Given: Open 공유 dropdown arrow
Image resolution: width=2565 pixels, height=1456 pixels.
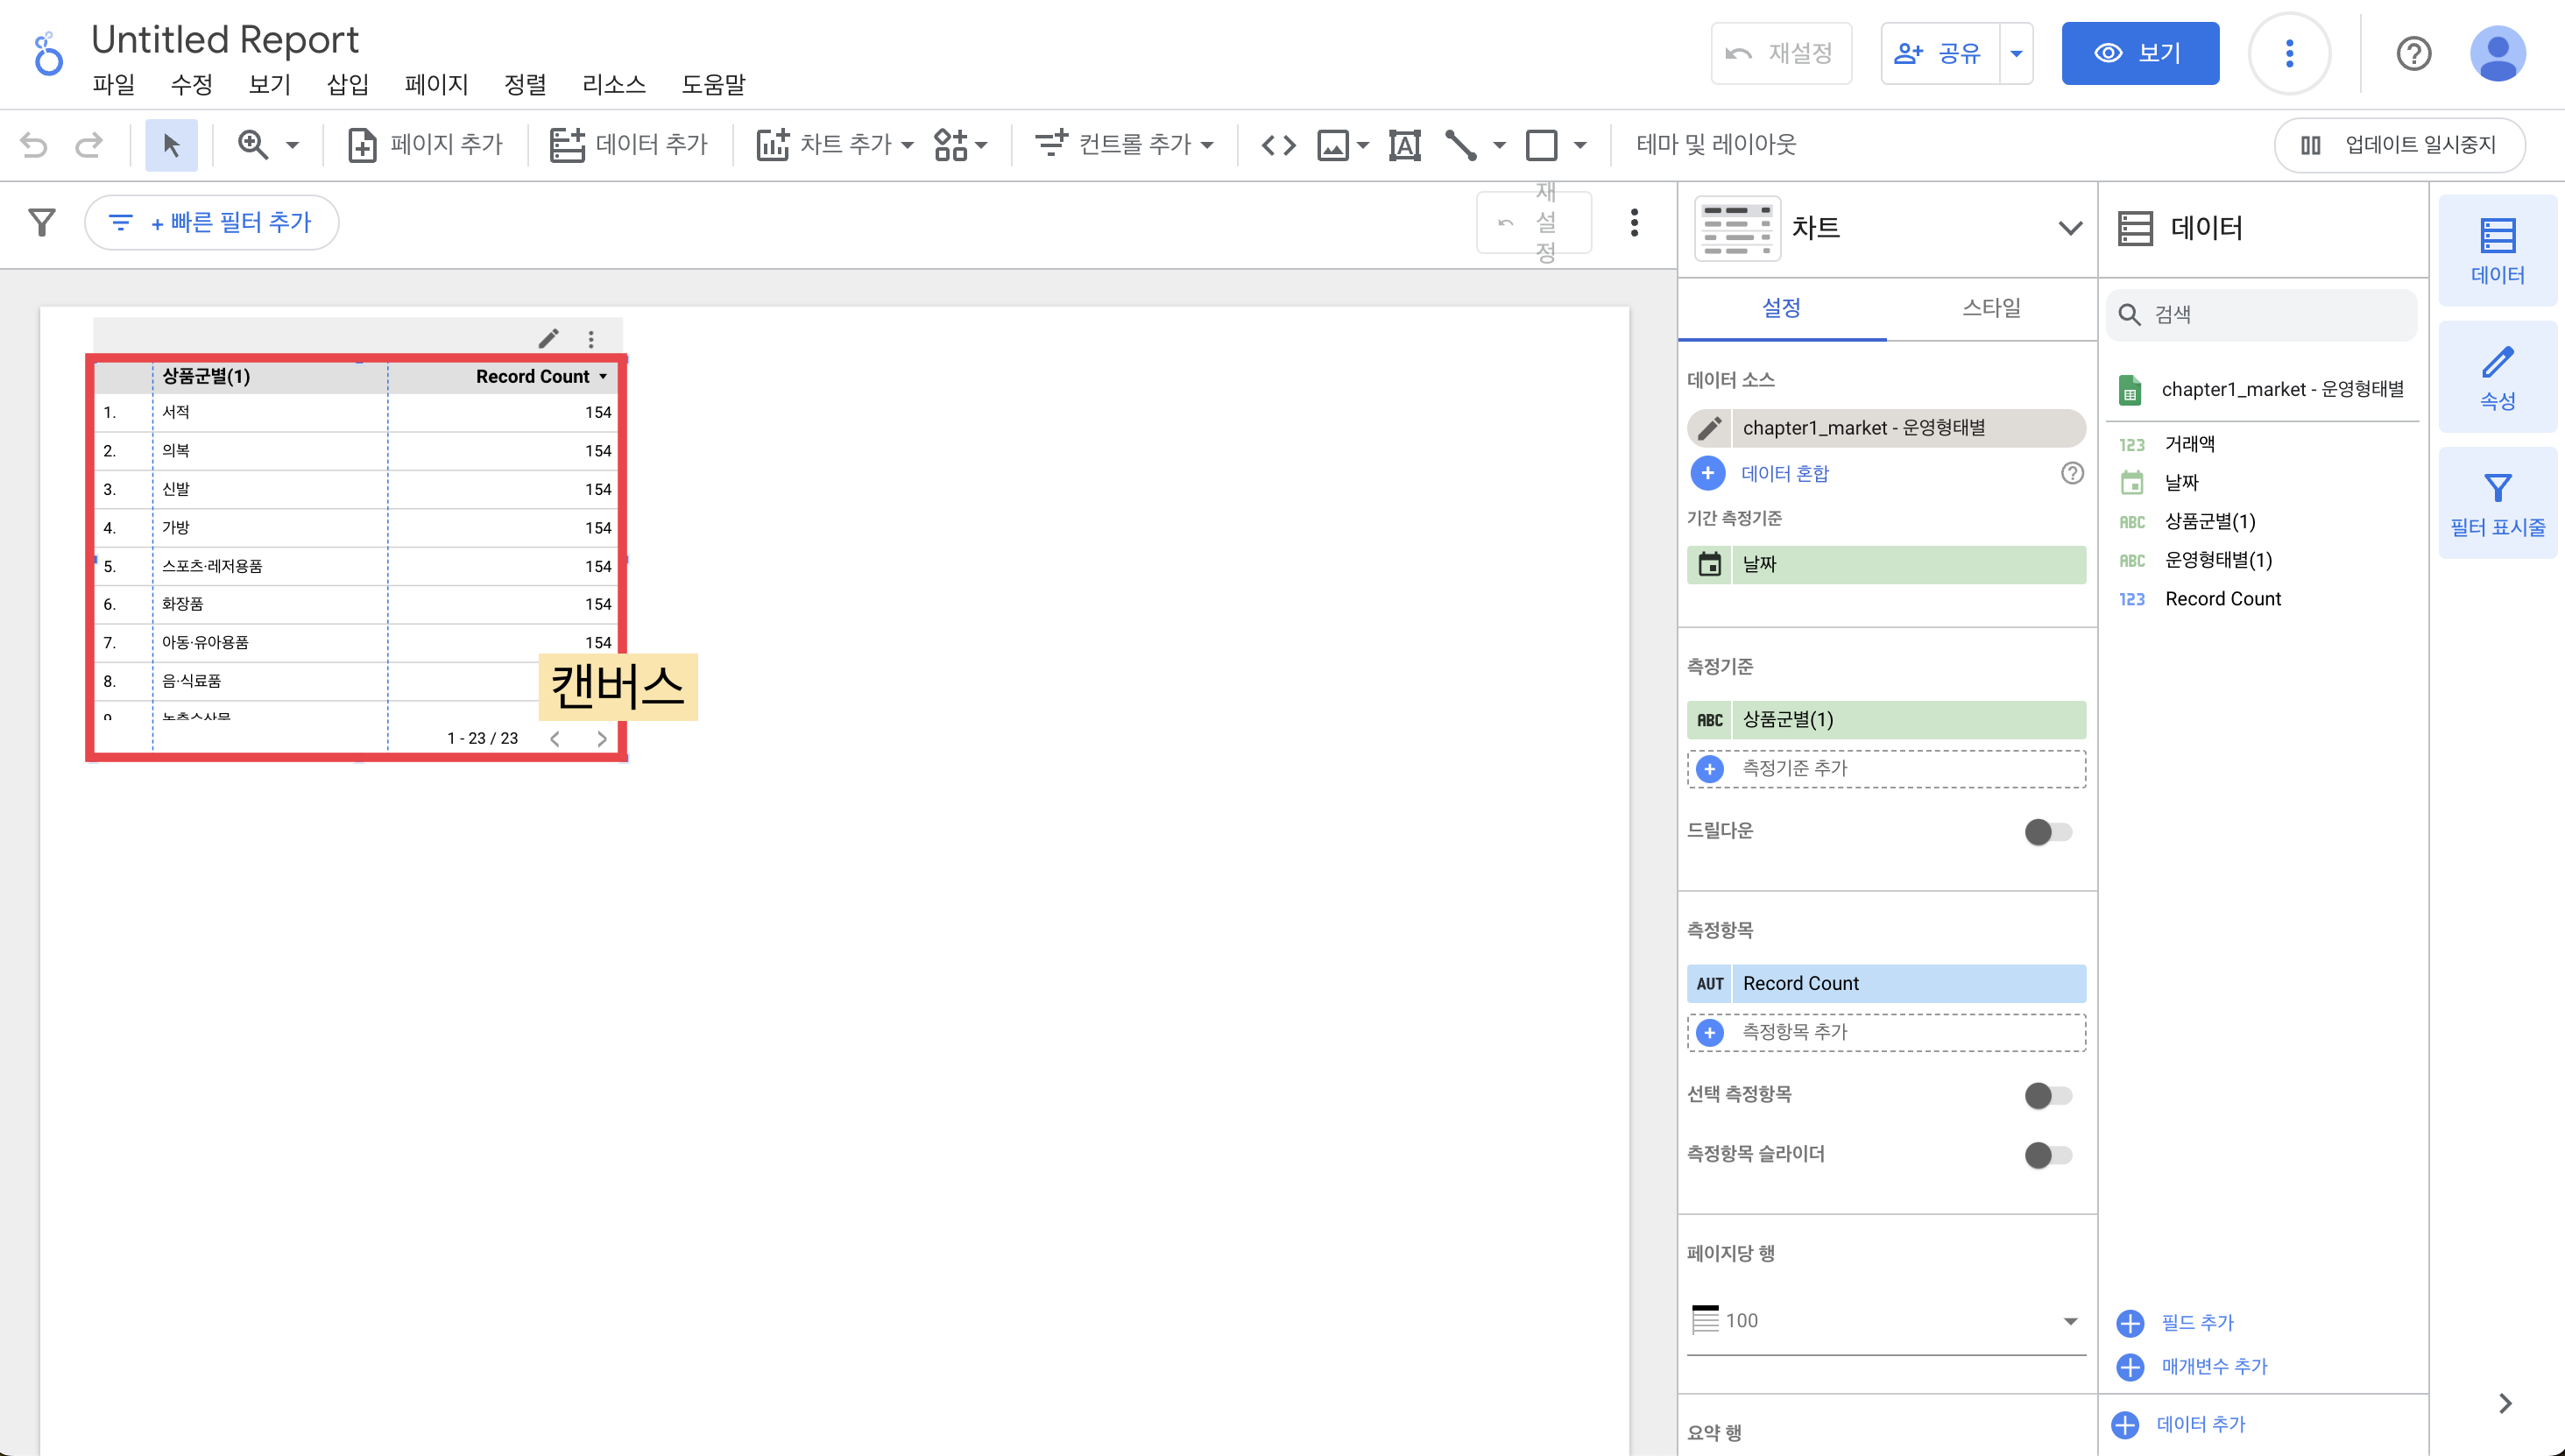Looking at the screenshot, I should pyautogui.click(x=2016, y=53).
